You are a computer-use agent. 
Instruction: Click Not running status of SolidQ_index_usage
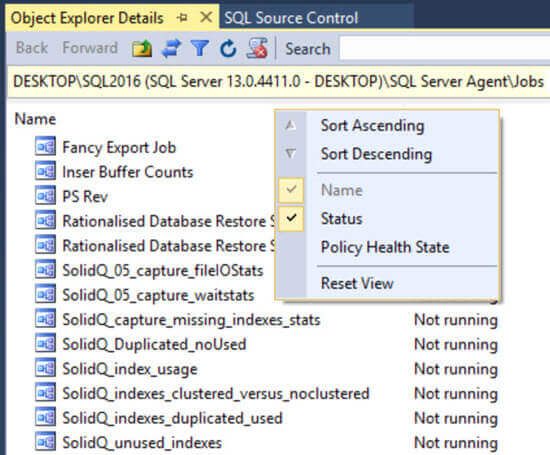coord(456,369)
